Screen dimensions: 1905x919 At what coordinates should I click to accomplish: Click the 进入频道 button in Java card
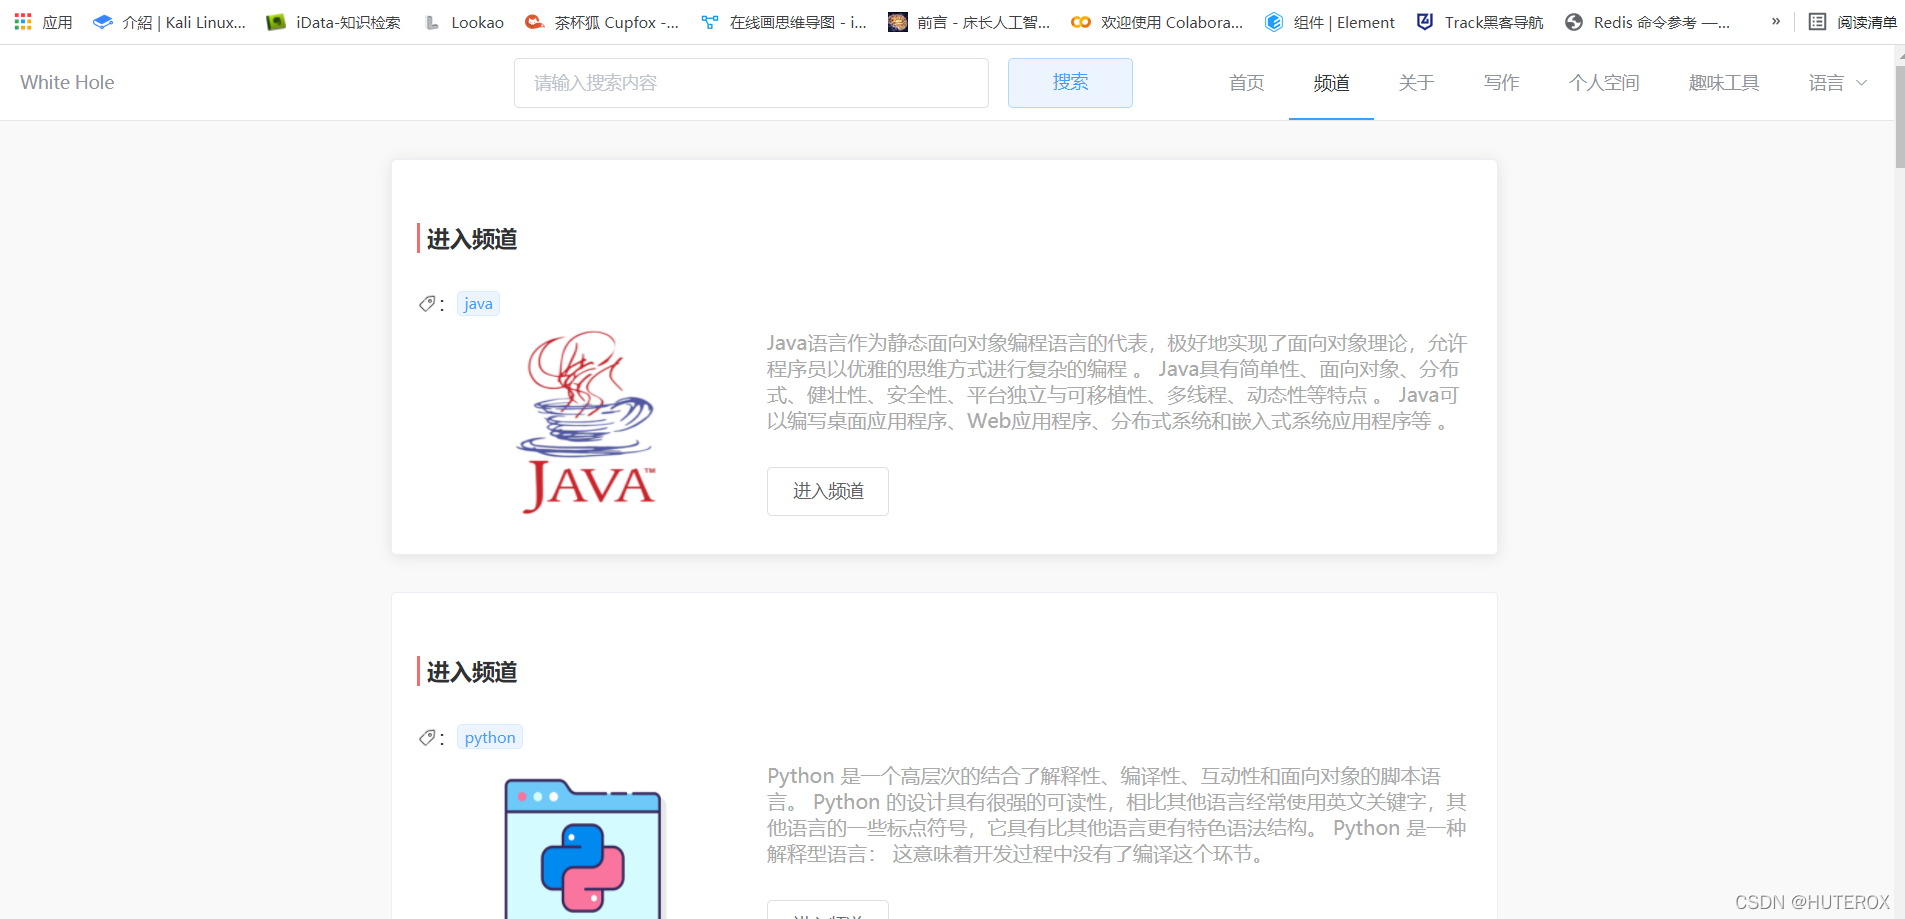coord(828,491)
